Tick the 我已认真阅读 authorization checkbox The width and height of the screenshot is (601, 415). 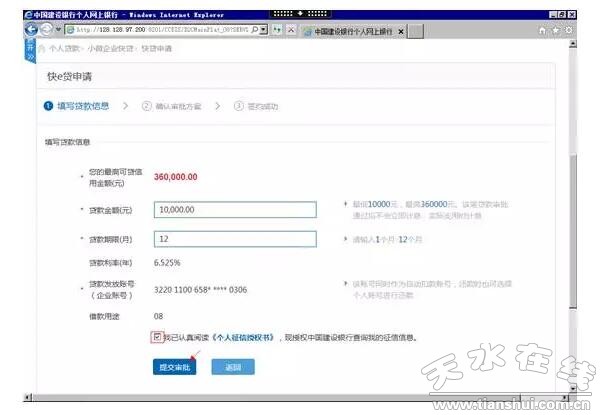pos(156,338)
